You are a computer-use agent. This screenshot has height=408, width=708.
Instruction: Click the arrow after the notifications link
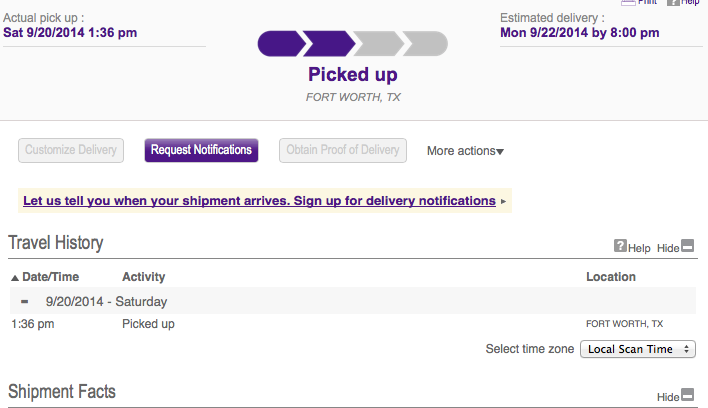(503, 201)
